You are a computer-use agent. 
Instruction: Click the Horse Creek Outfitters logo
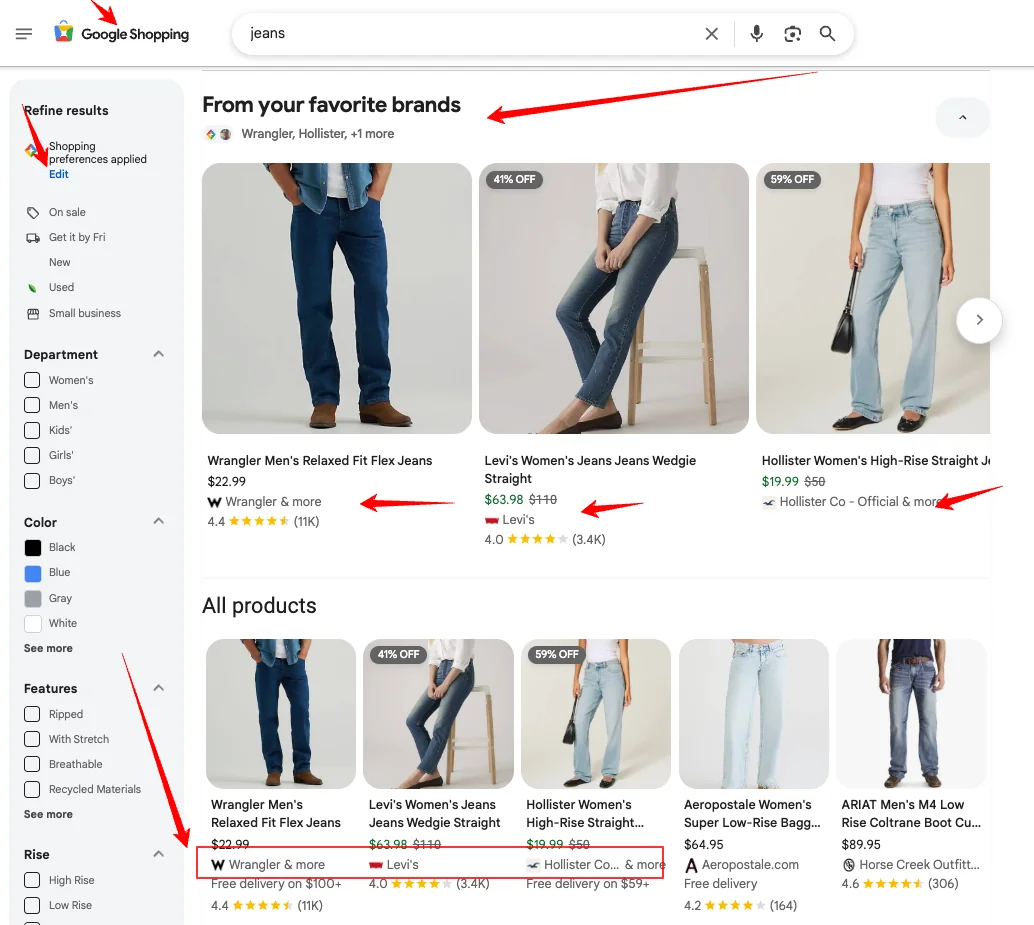click(x=849, y=865)
